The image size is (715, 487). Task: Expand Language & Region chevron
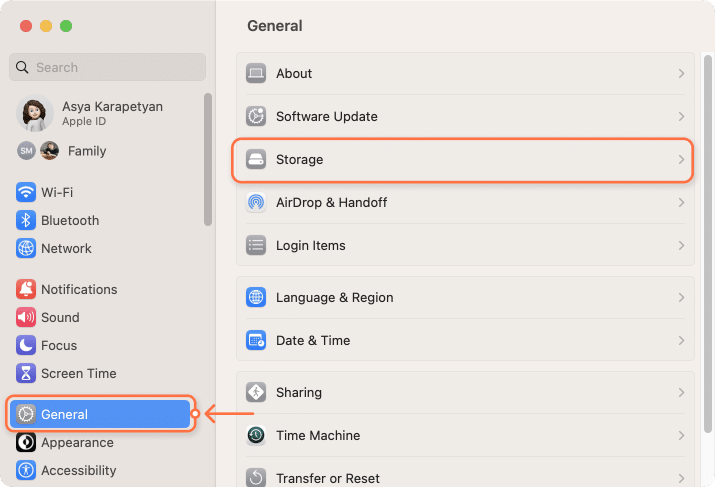pyautogui.click(x=681, y=297)
